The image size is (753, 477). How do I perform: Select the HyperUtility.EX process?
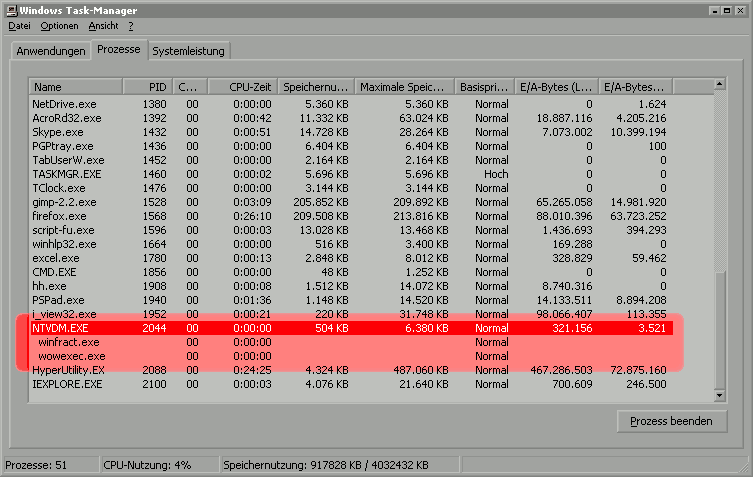[351, 370]
